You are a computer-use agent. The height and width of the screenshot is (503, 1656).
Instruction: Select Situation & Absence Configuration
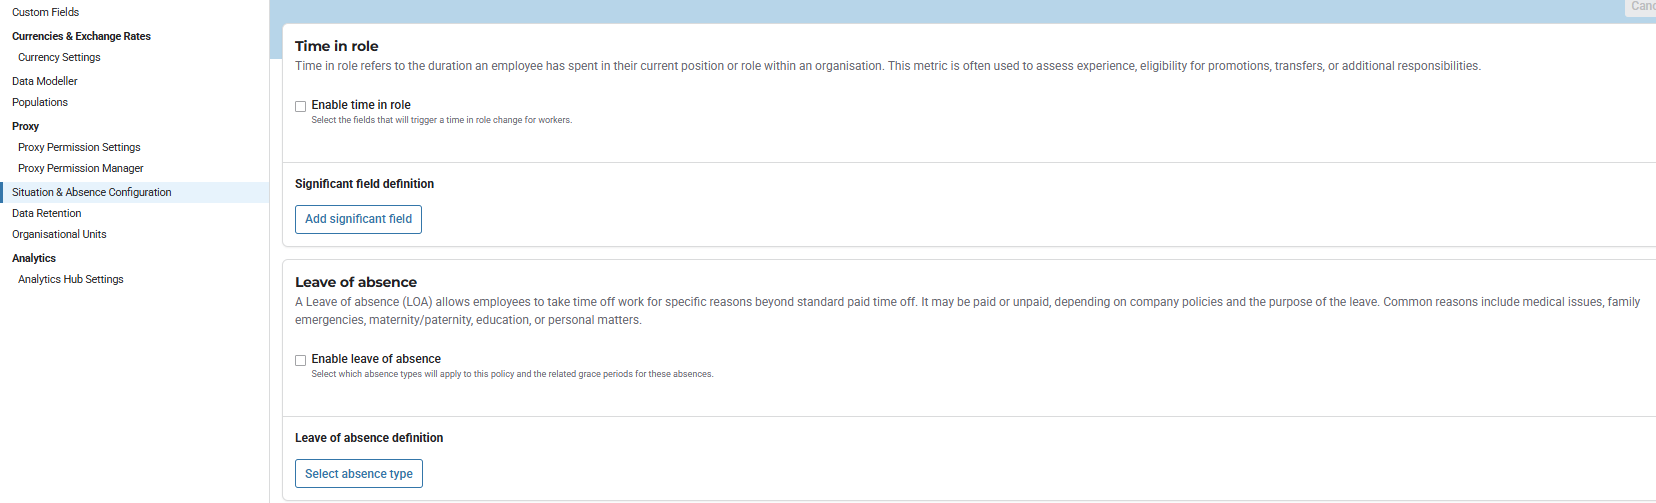pyautogui.click(x=91, y=192)
